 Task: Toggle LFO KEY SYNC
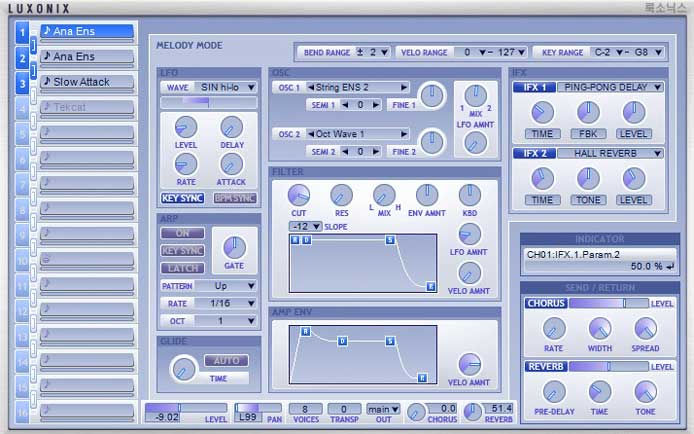click(x=182, y=198)
